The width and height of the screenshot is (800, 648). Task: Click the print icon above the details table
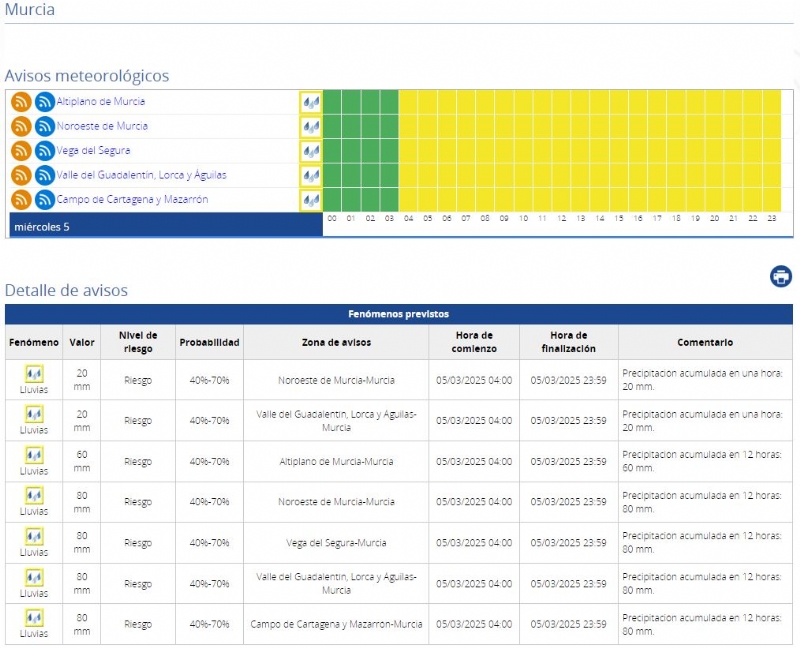click(781, 277)
